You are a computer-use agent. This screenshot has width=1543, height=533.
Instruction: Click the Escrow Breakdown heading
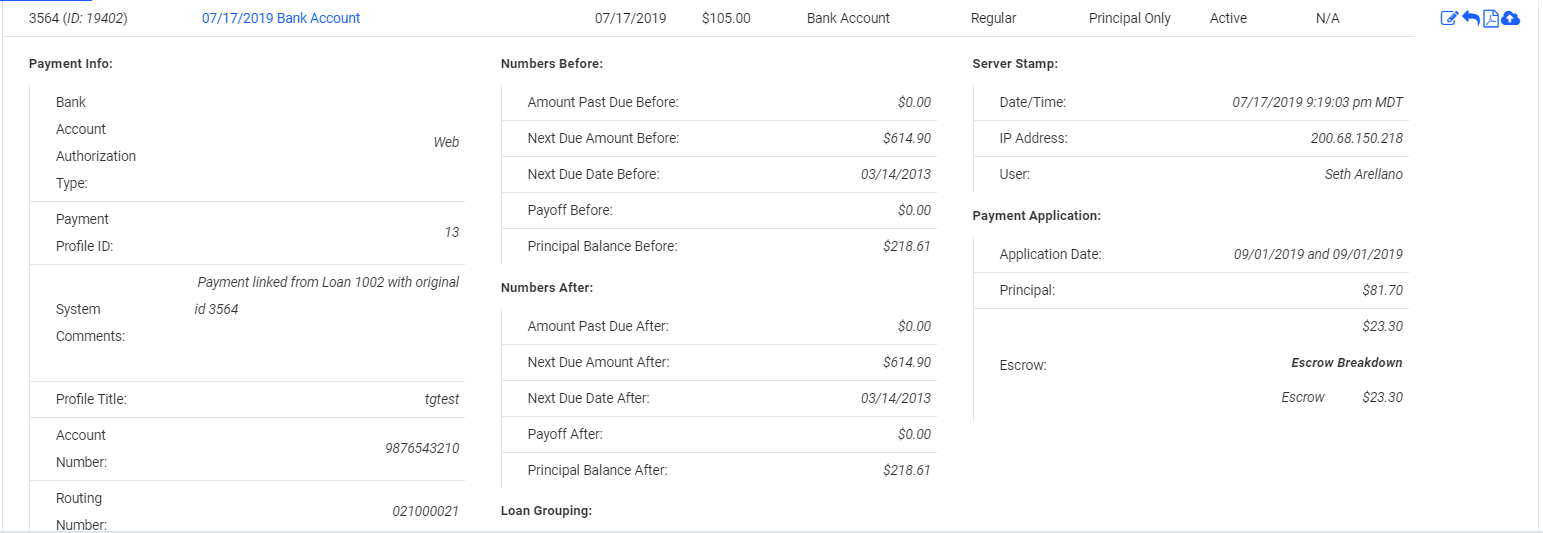[1347, 362]
